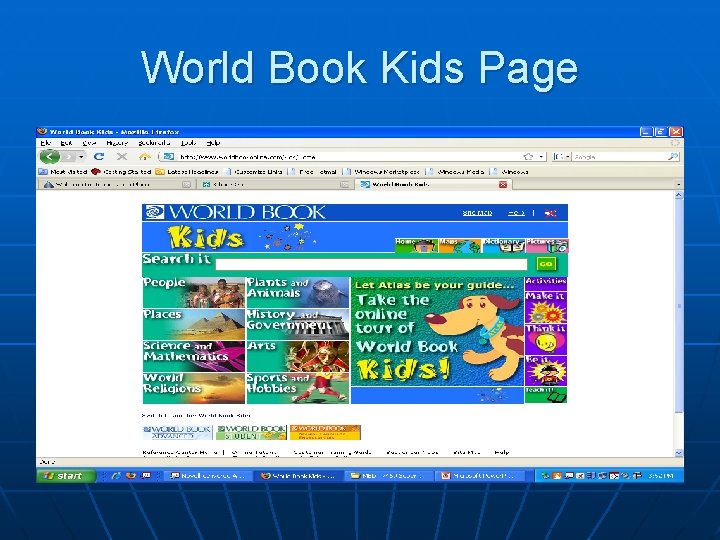This screenshot has height=540, width=720.
Task: Open the Help menu
Action: [214, 143]
